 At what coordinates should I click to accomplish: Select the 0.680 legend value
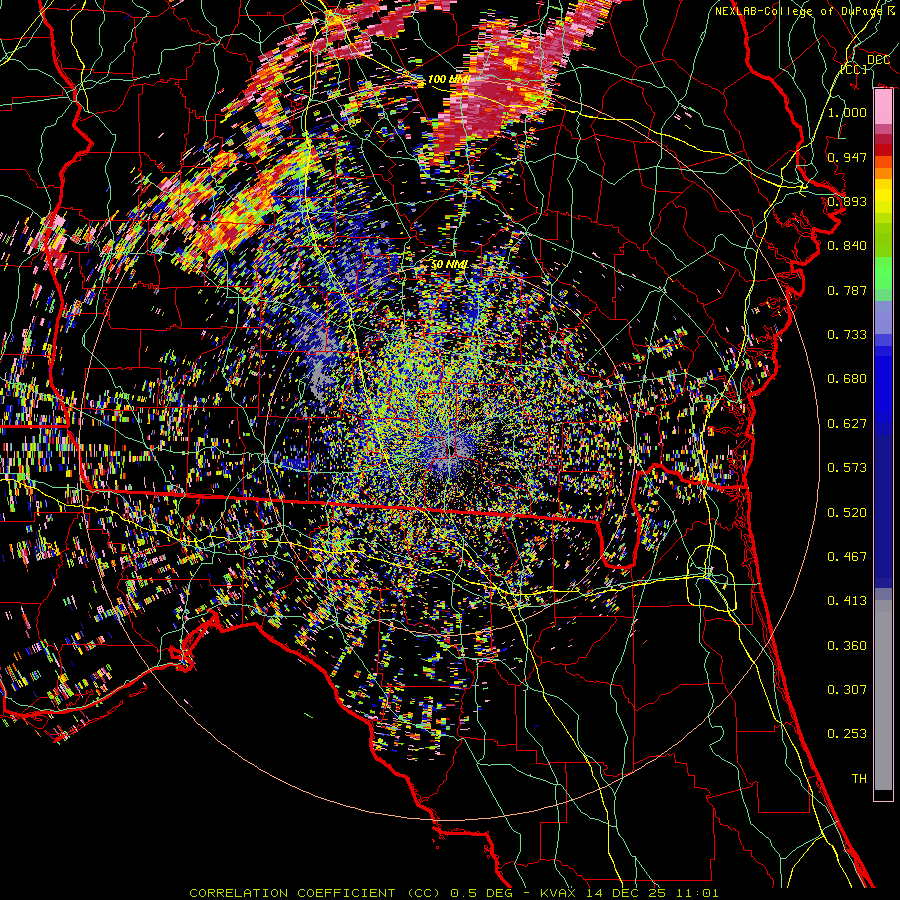tap(847, 379)
